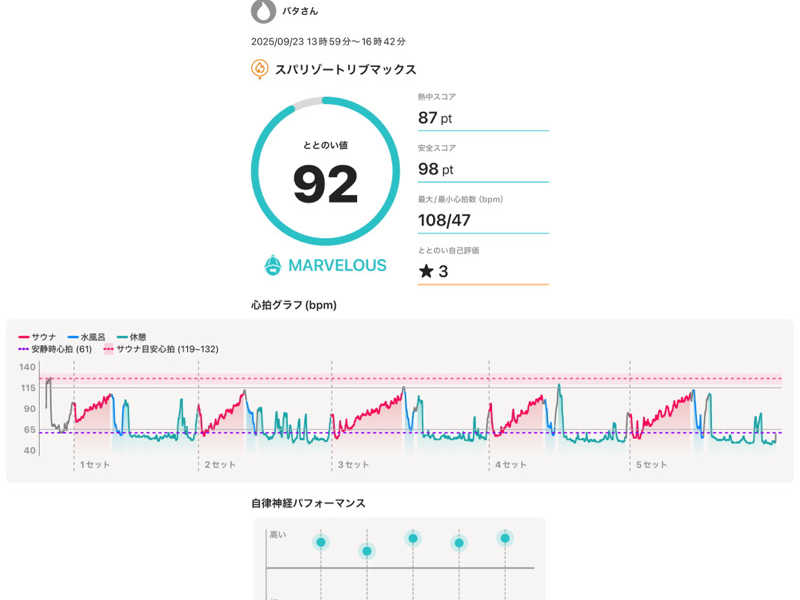800x600 pixels.
Task: Click the 熱中スコア 87 pt value
Action: tap(435, 118)
